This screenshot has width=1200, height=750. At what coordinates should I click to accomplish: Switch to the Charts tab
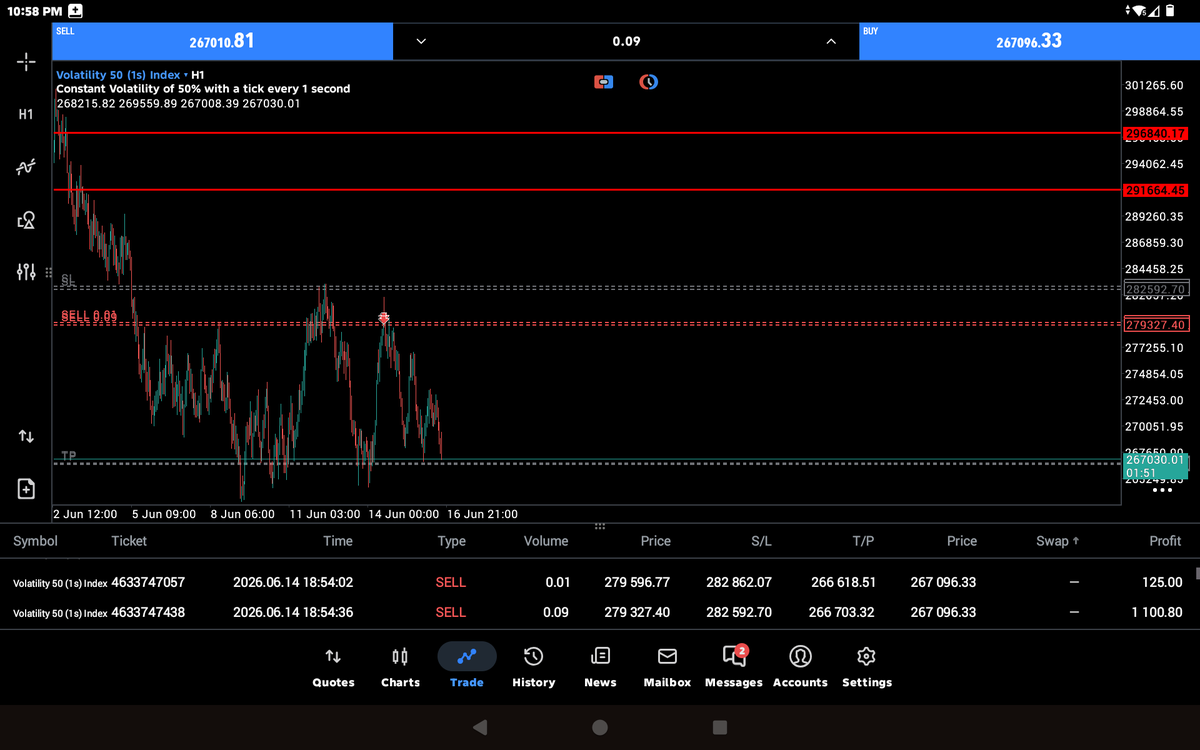[400, 667]
